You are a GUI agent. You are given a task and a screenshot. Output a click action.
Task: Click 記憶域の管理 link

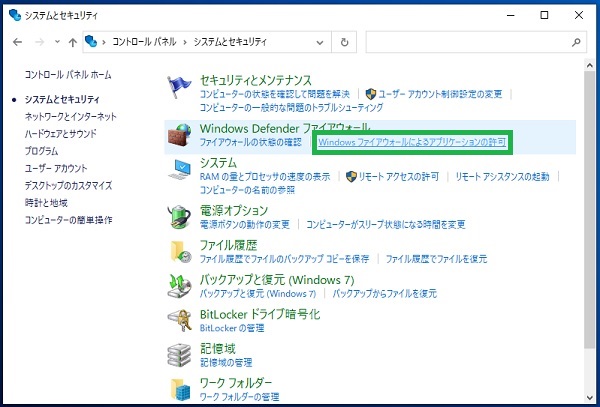coord(226,362)
